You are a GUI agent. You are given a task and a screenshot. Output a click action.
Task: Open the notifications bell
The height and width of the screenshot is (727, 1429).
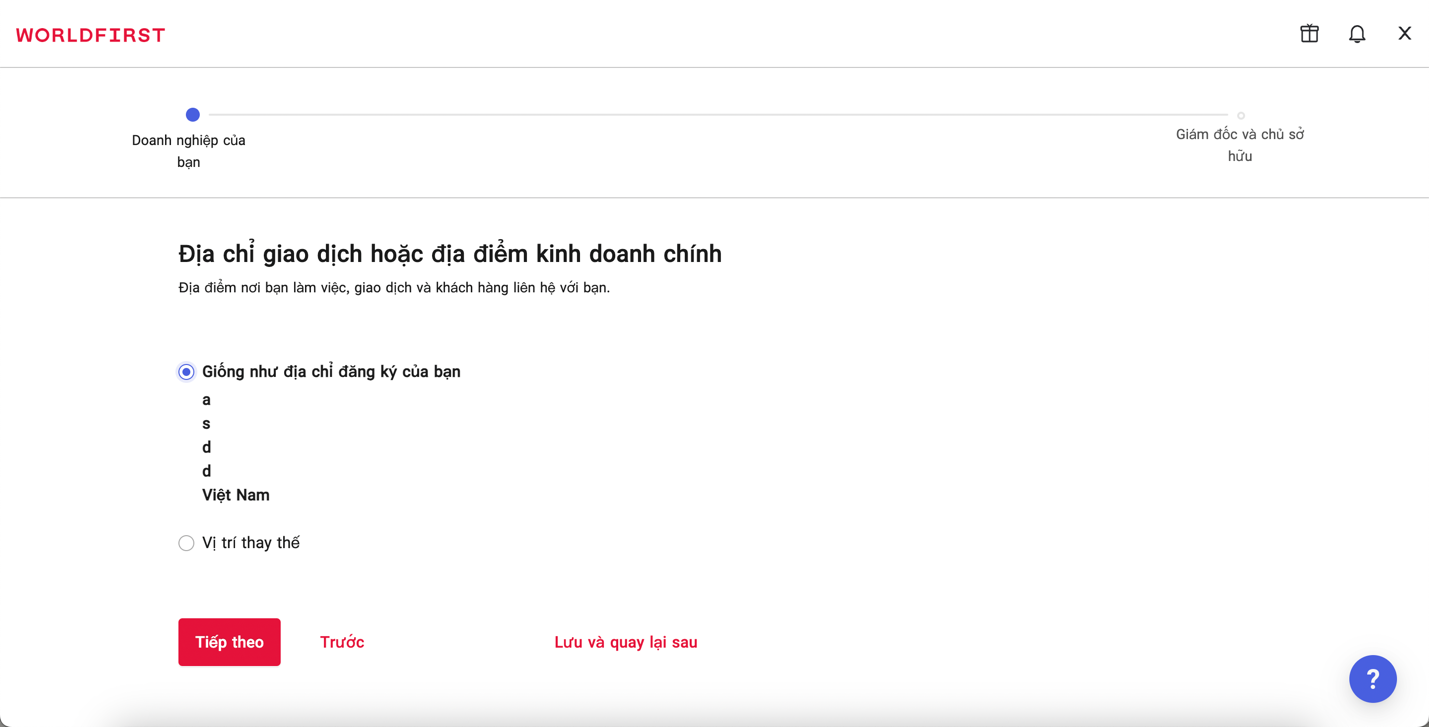(1357, 34)
